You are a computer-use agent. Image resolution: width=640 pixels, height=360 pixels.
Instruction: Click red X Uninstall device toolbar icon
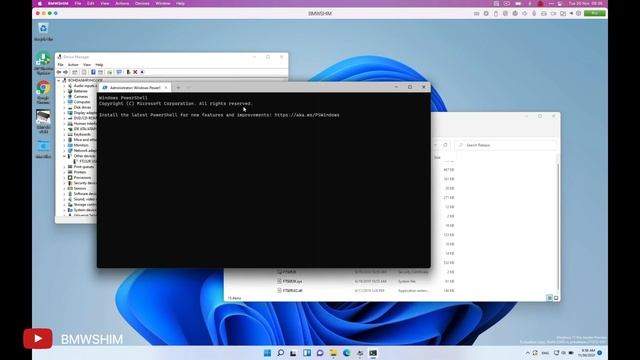[135, 72]
